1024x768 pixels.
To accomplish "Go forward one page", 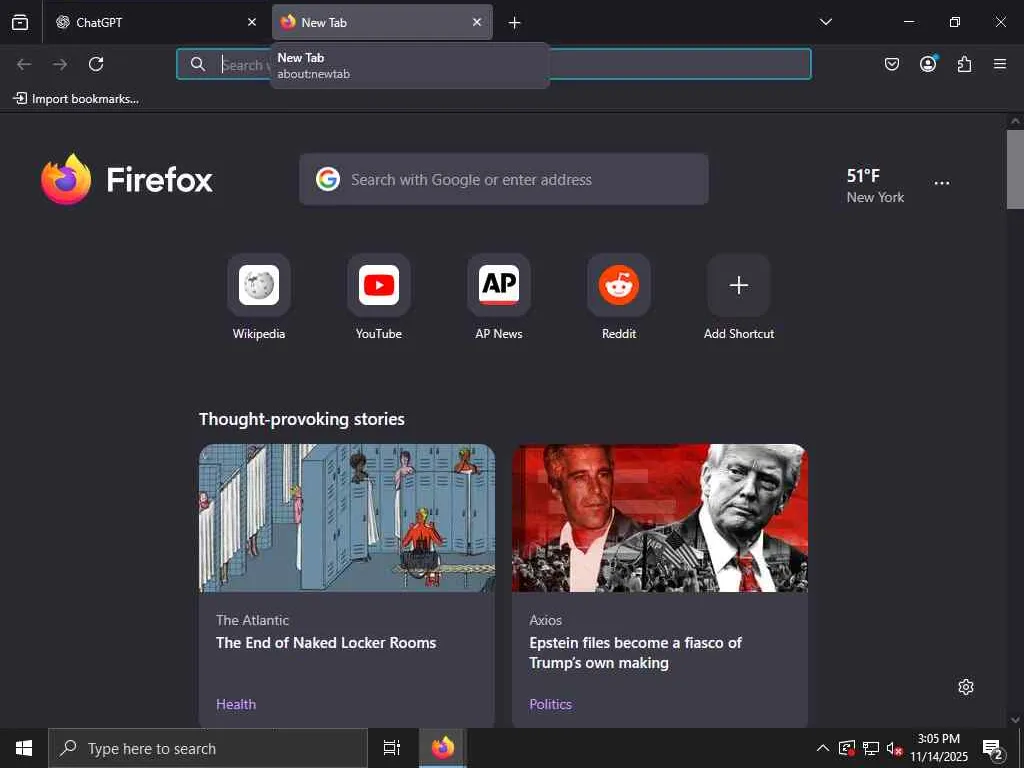I will tap(60, 64).
